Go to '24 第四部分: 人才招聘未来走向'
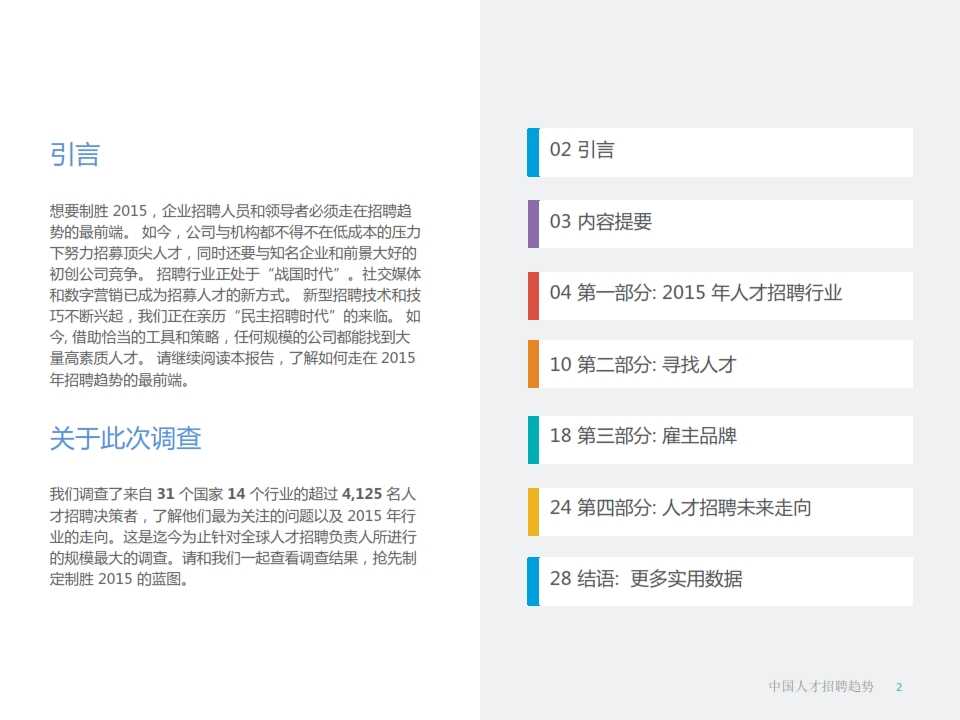Image resolution: width=960 pixels, height=720 pixels. coord(720,511)
